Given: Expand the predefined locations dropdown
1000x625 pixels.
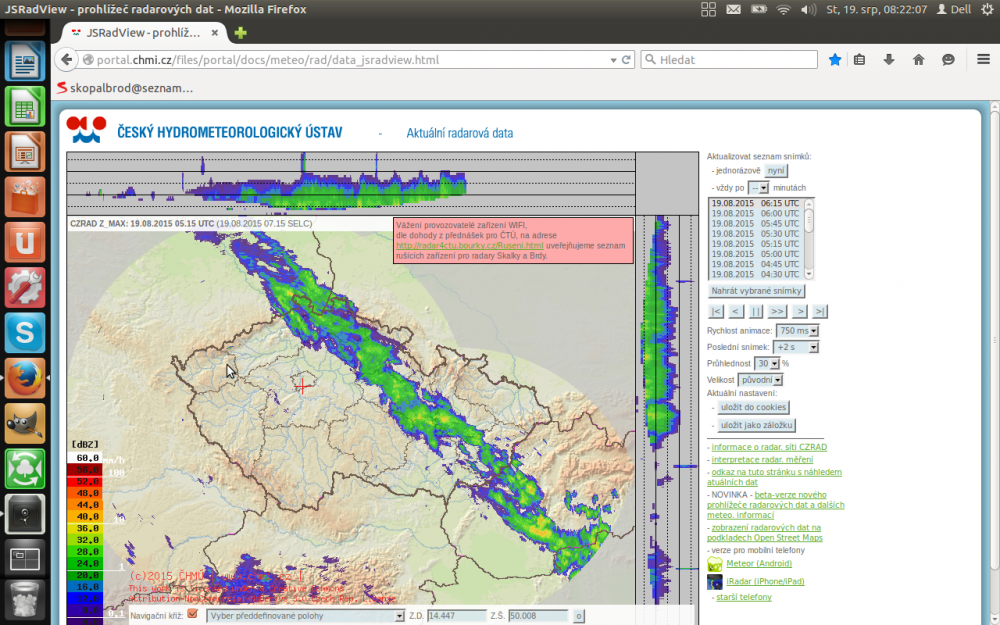Looking at the screenshot, I should (x=305, y=616).
